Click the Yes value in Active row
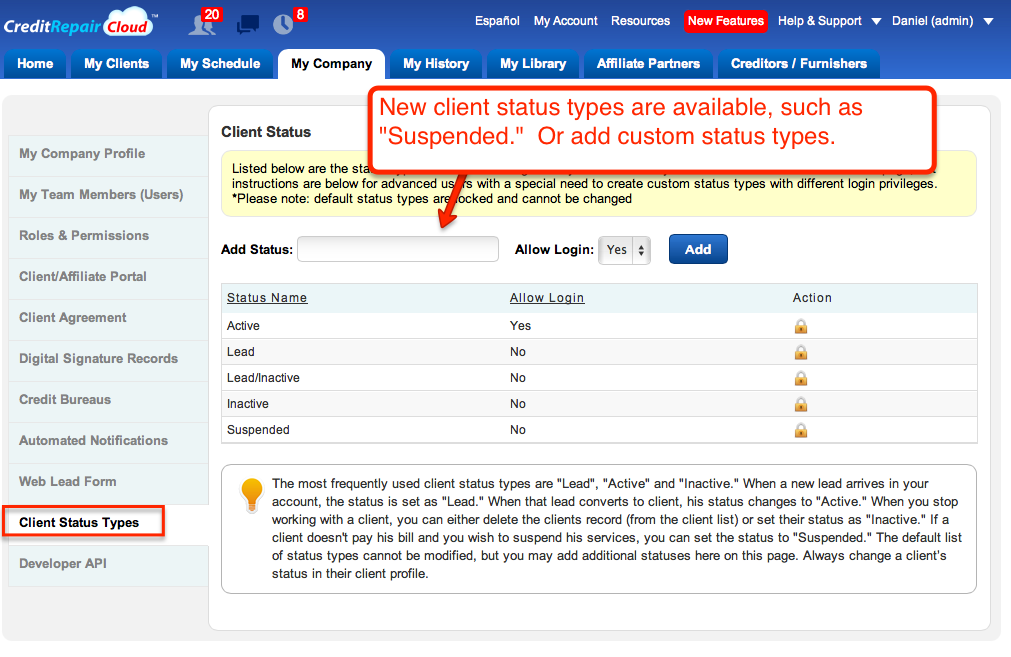Image resolution: width=1011 pixels, height=657 pixels. click(x=520, y=326)
